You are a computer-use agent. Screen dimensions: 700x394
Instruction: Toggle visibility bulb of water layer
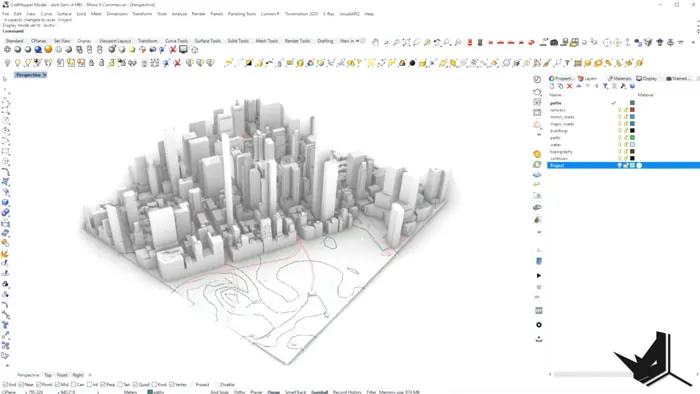pos(619,145)
